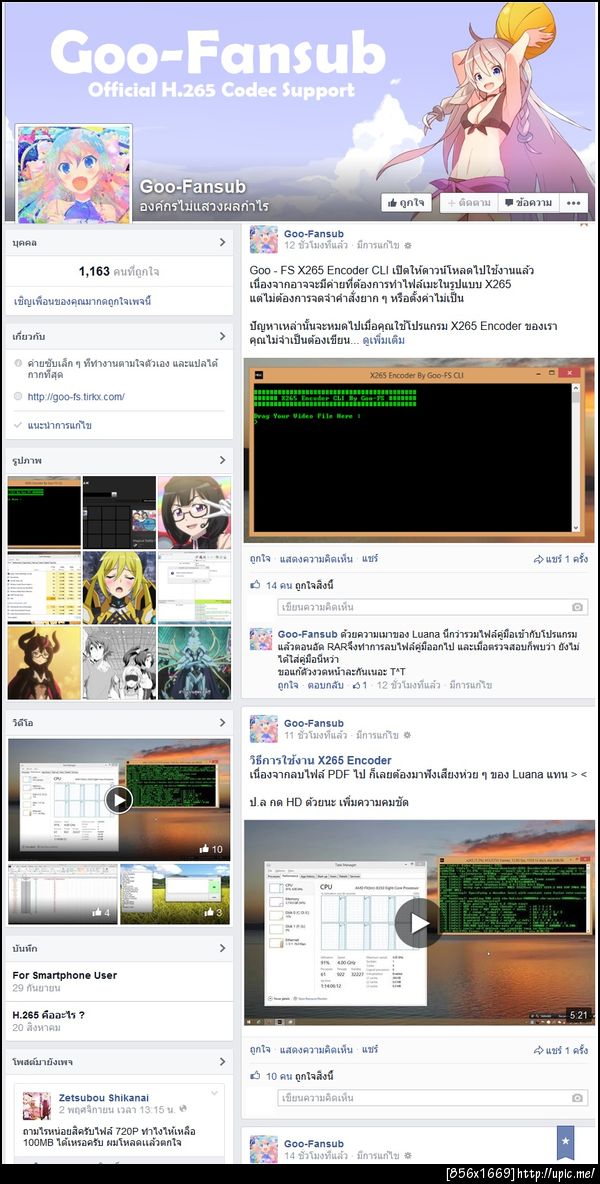Open the '1,163 คนที่ถูกใจ' like count
This screenshot has height=1184, width=600.
(x=119, y=270)
